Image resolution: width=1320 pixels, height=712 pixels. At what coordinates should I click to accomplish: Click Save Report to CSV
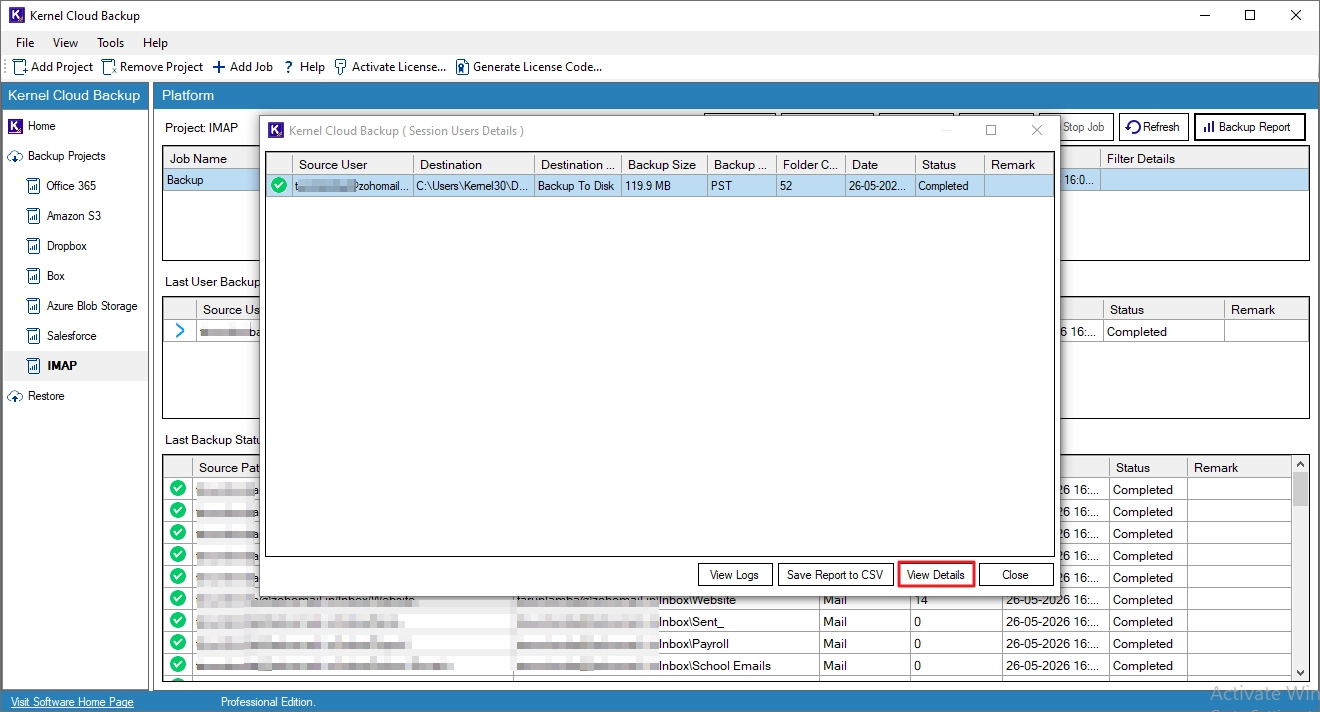pos(835,575)
